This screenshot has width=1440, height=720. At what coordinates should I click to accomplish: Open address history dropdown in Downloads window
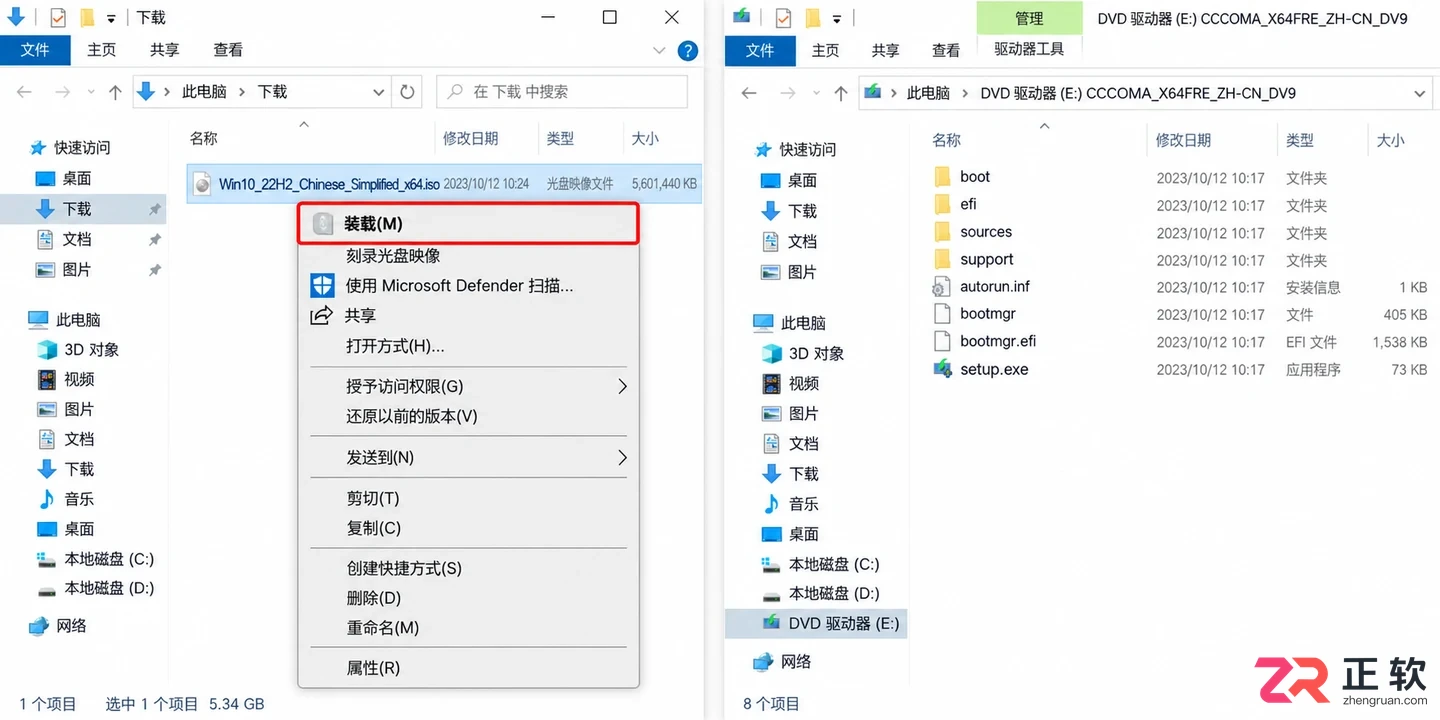379,92
